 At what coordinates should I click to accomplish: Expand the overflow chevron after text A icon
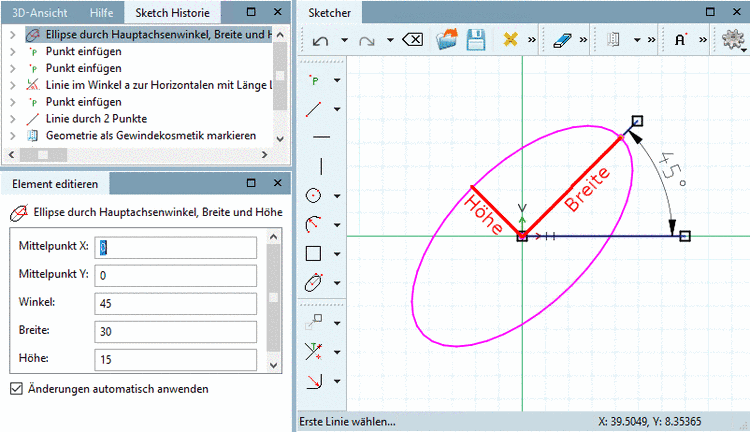click(703, 40)
